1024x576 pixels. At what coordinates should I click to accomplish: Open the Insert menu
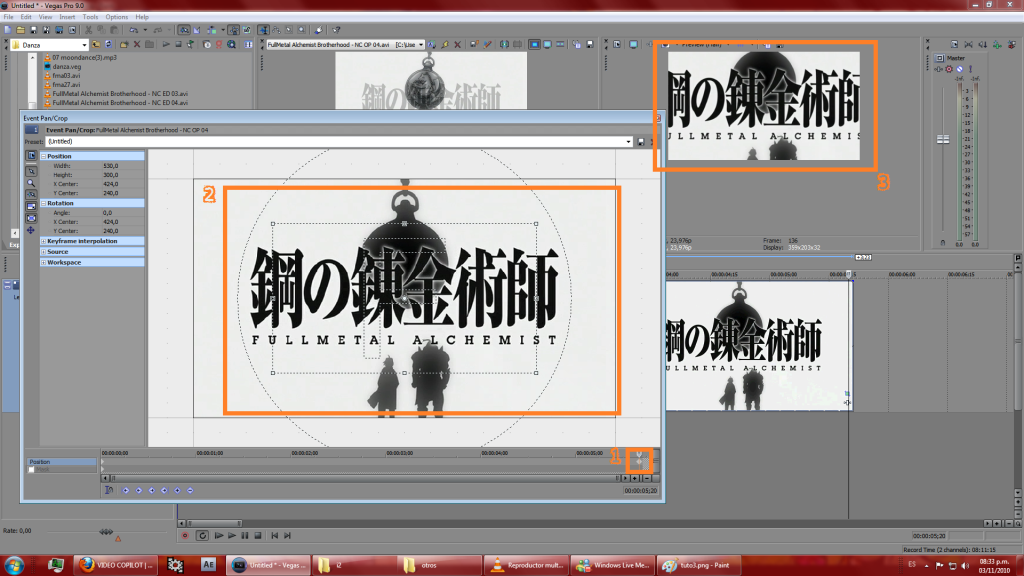(x=67, y=17)
